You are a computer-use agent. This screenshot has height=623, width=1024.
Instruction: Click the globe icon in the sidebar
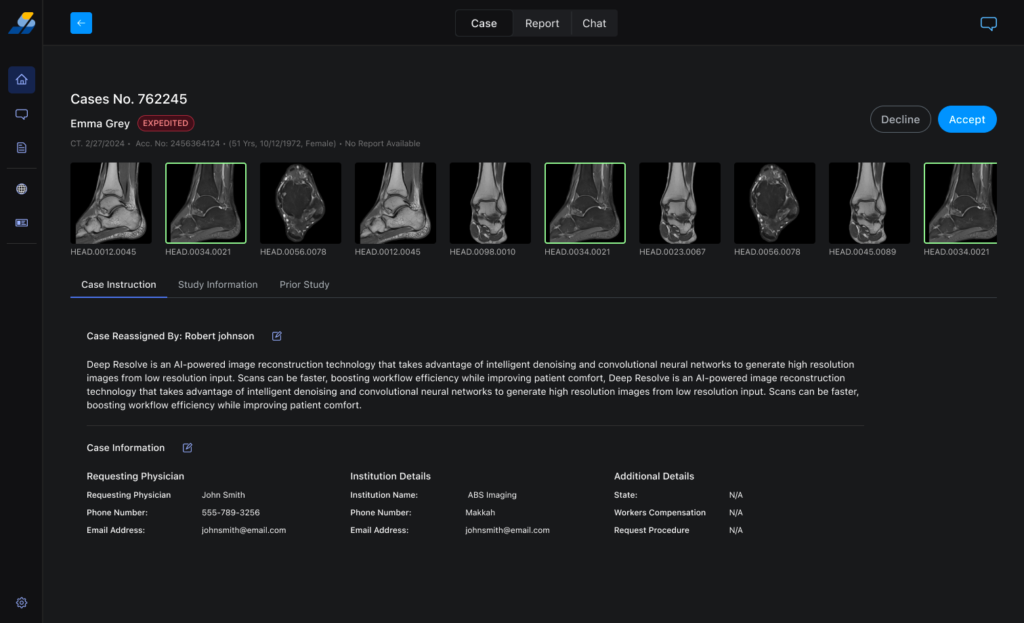21,189
